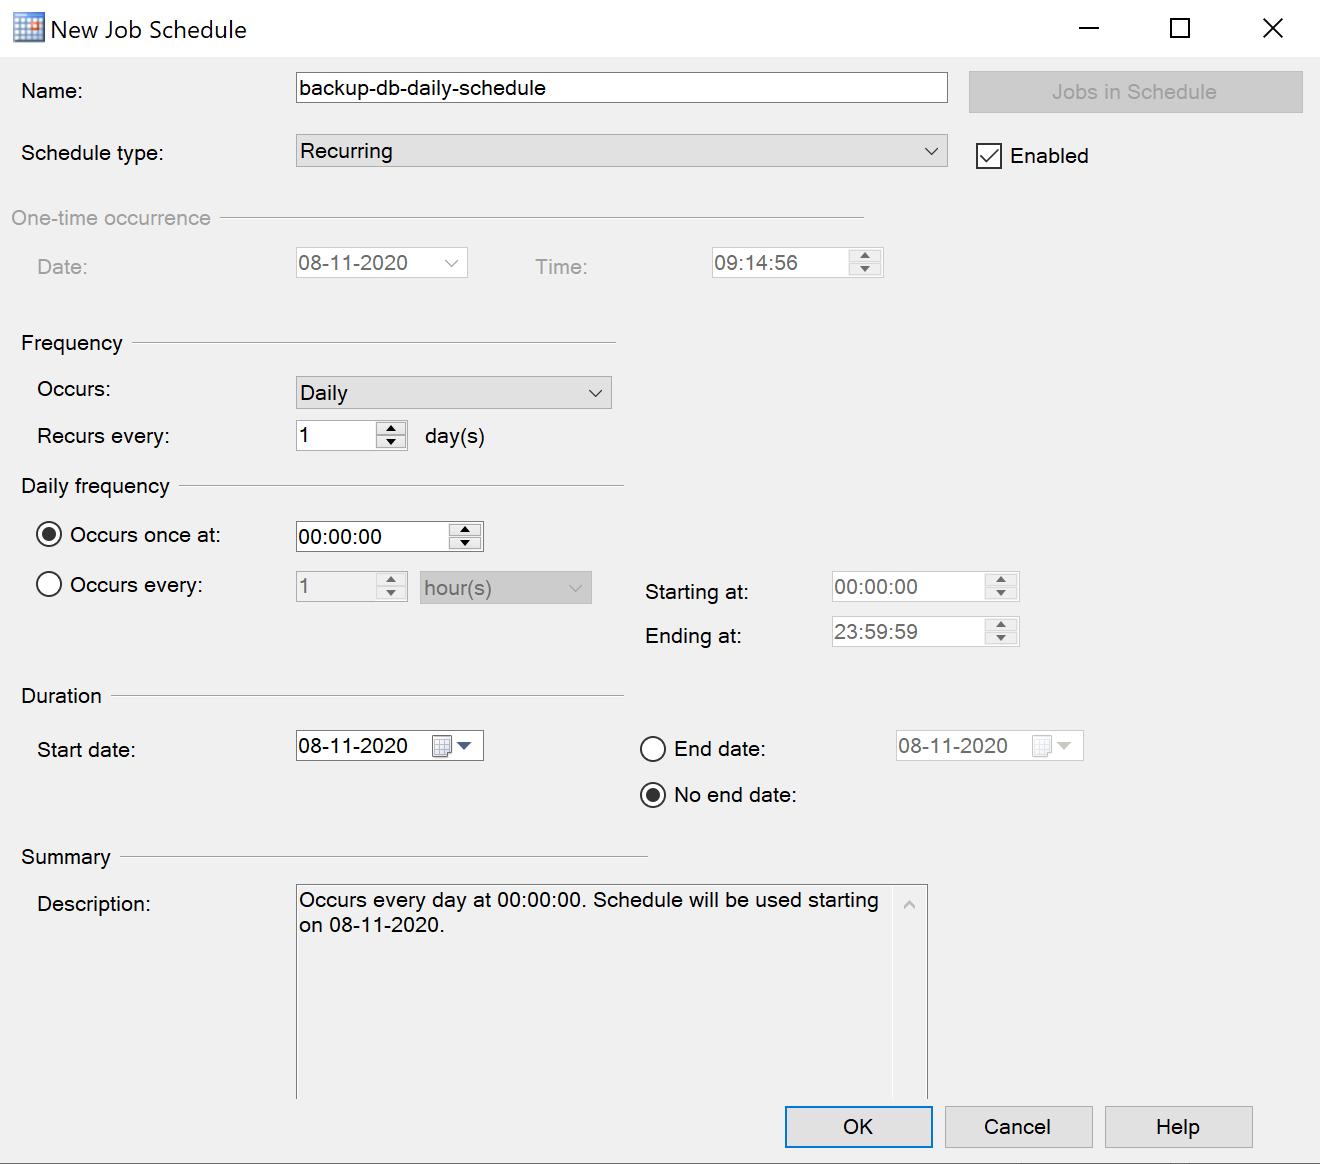Select the Occurs every radio button
The image size is (1320, 1164).
point(49,584)
